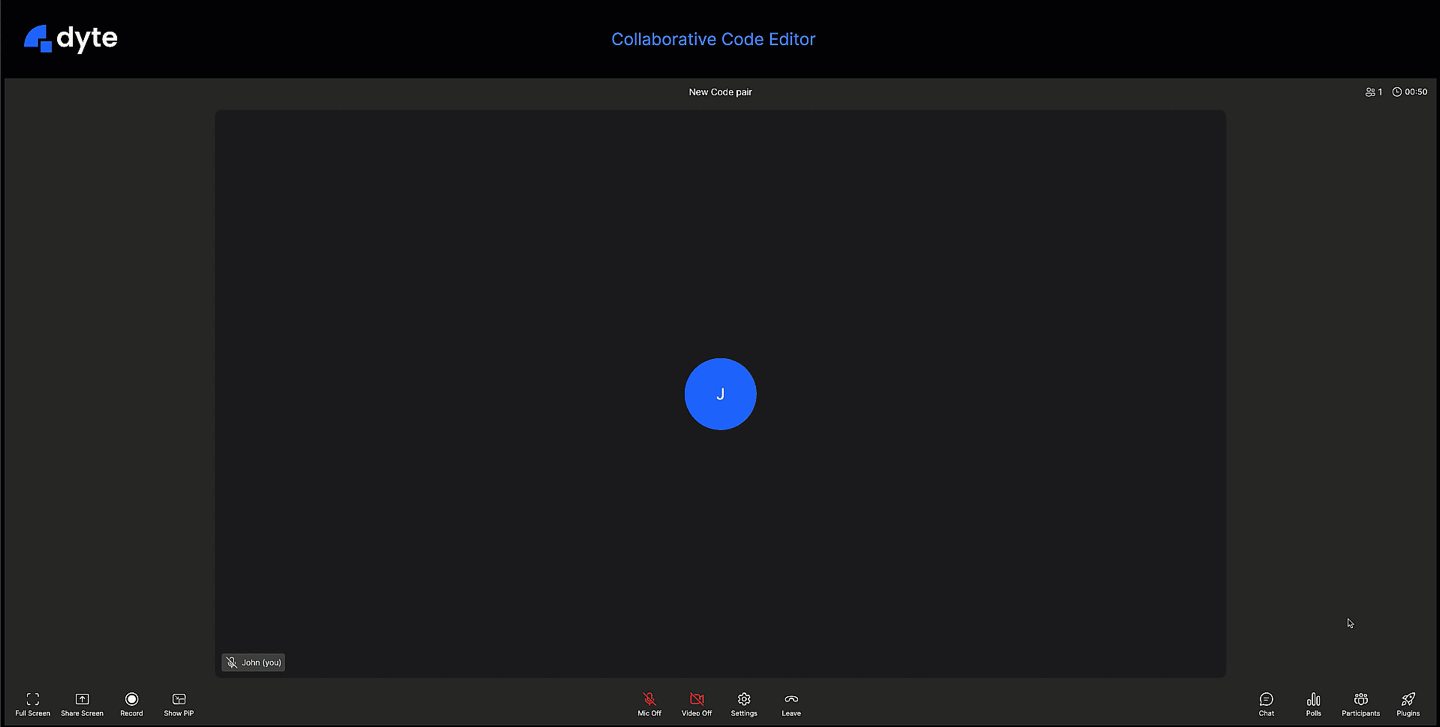Toggle Full Screen mode

[33, 703]
